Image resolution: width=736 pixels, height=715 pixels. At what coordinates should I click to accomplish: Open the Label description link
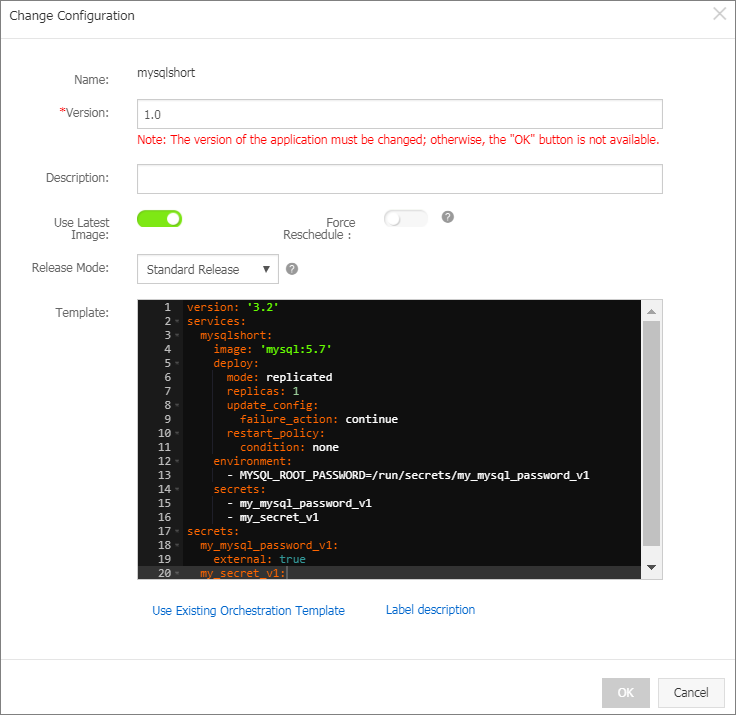[430, 609]
